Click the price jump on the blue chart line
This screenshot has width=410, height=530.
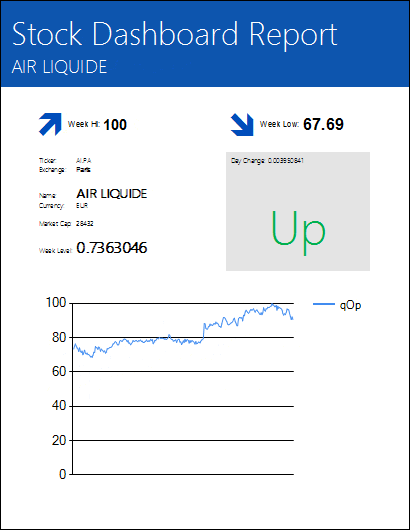pyautogui.click(x=203, y=331)
